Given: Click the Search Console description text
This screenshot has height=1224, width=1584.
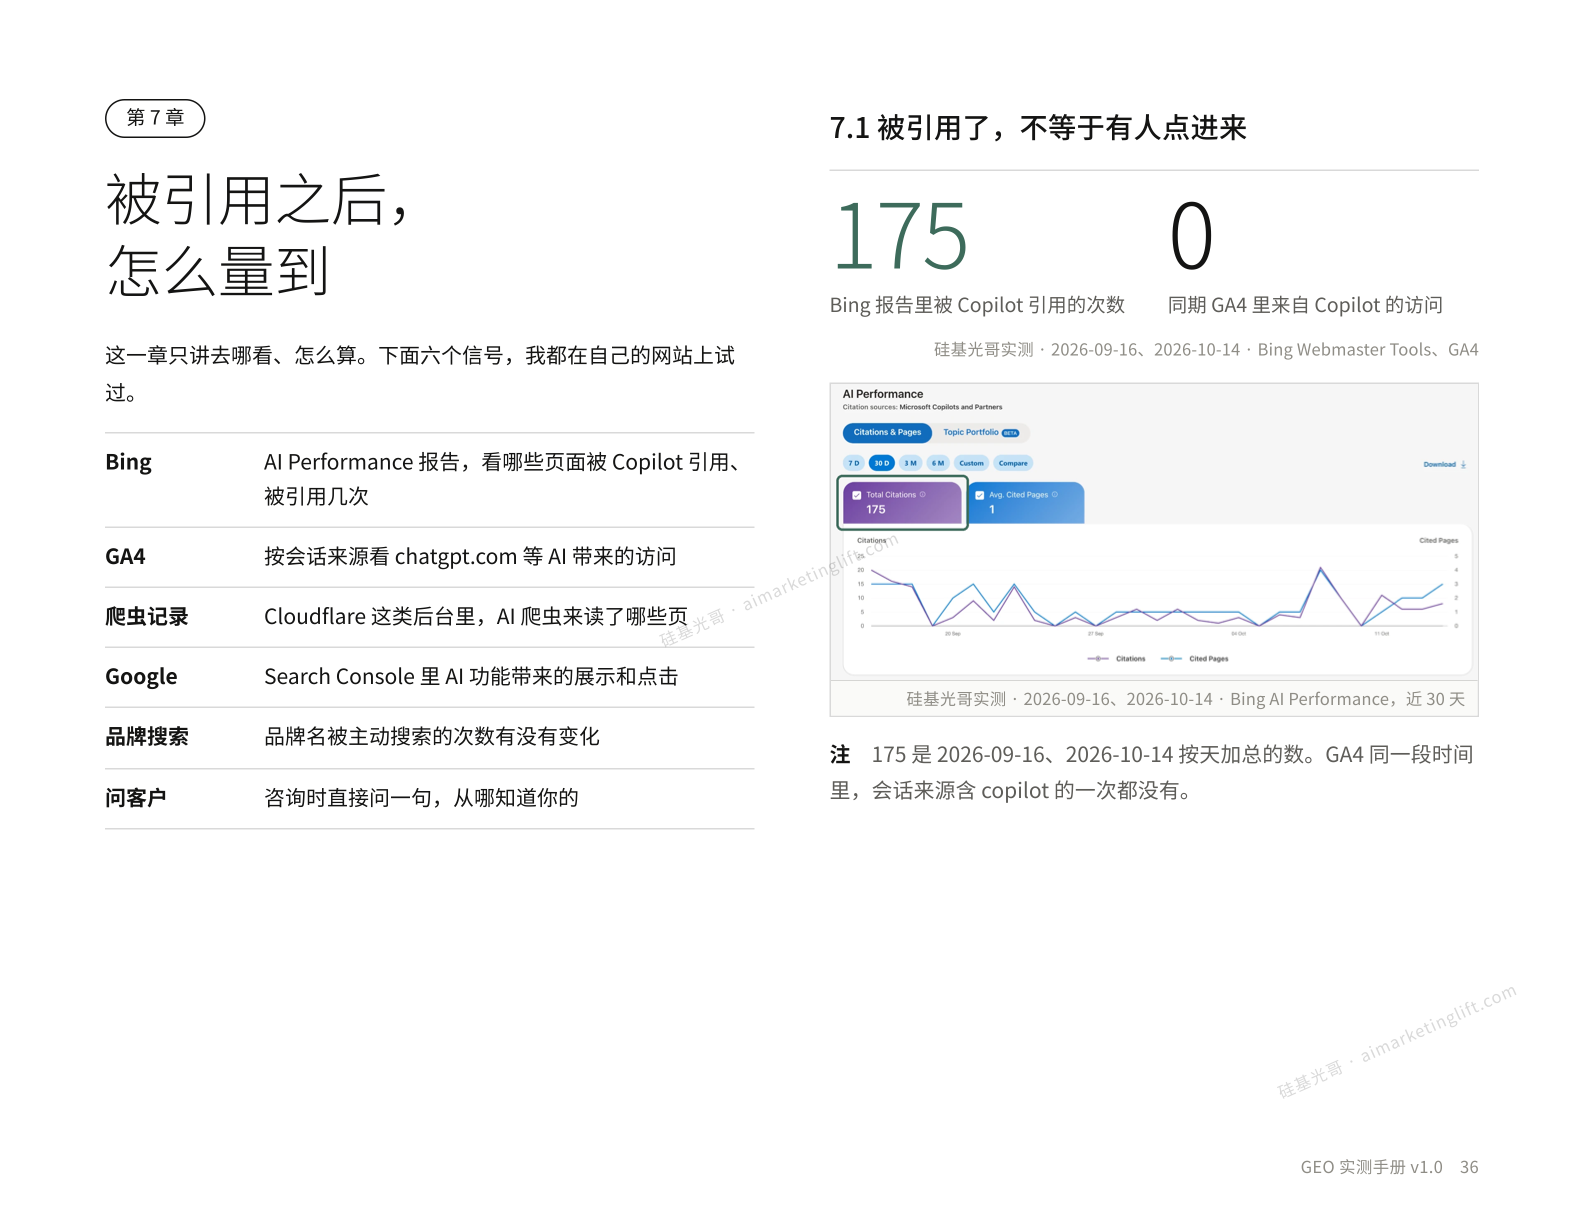Looking at the screenshot, I should (x=471, y=677).
